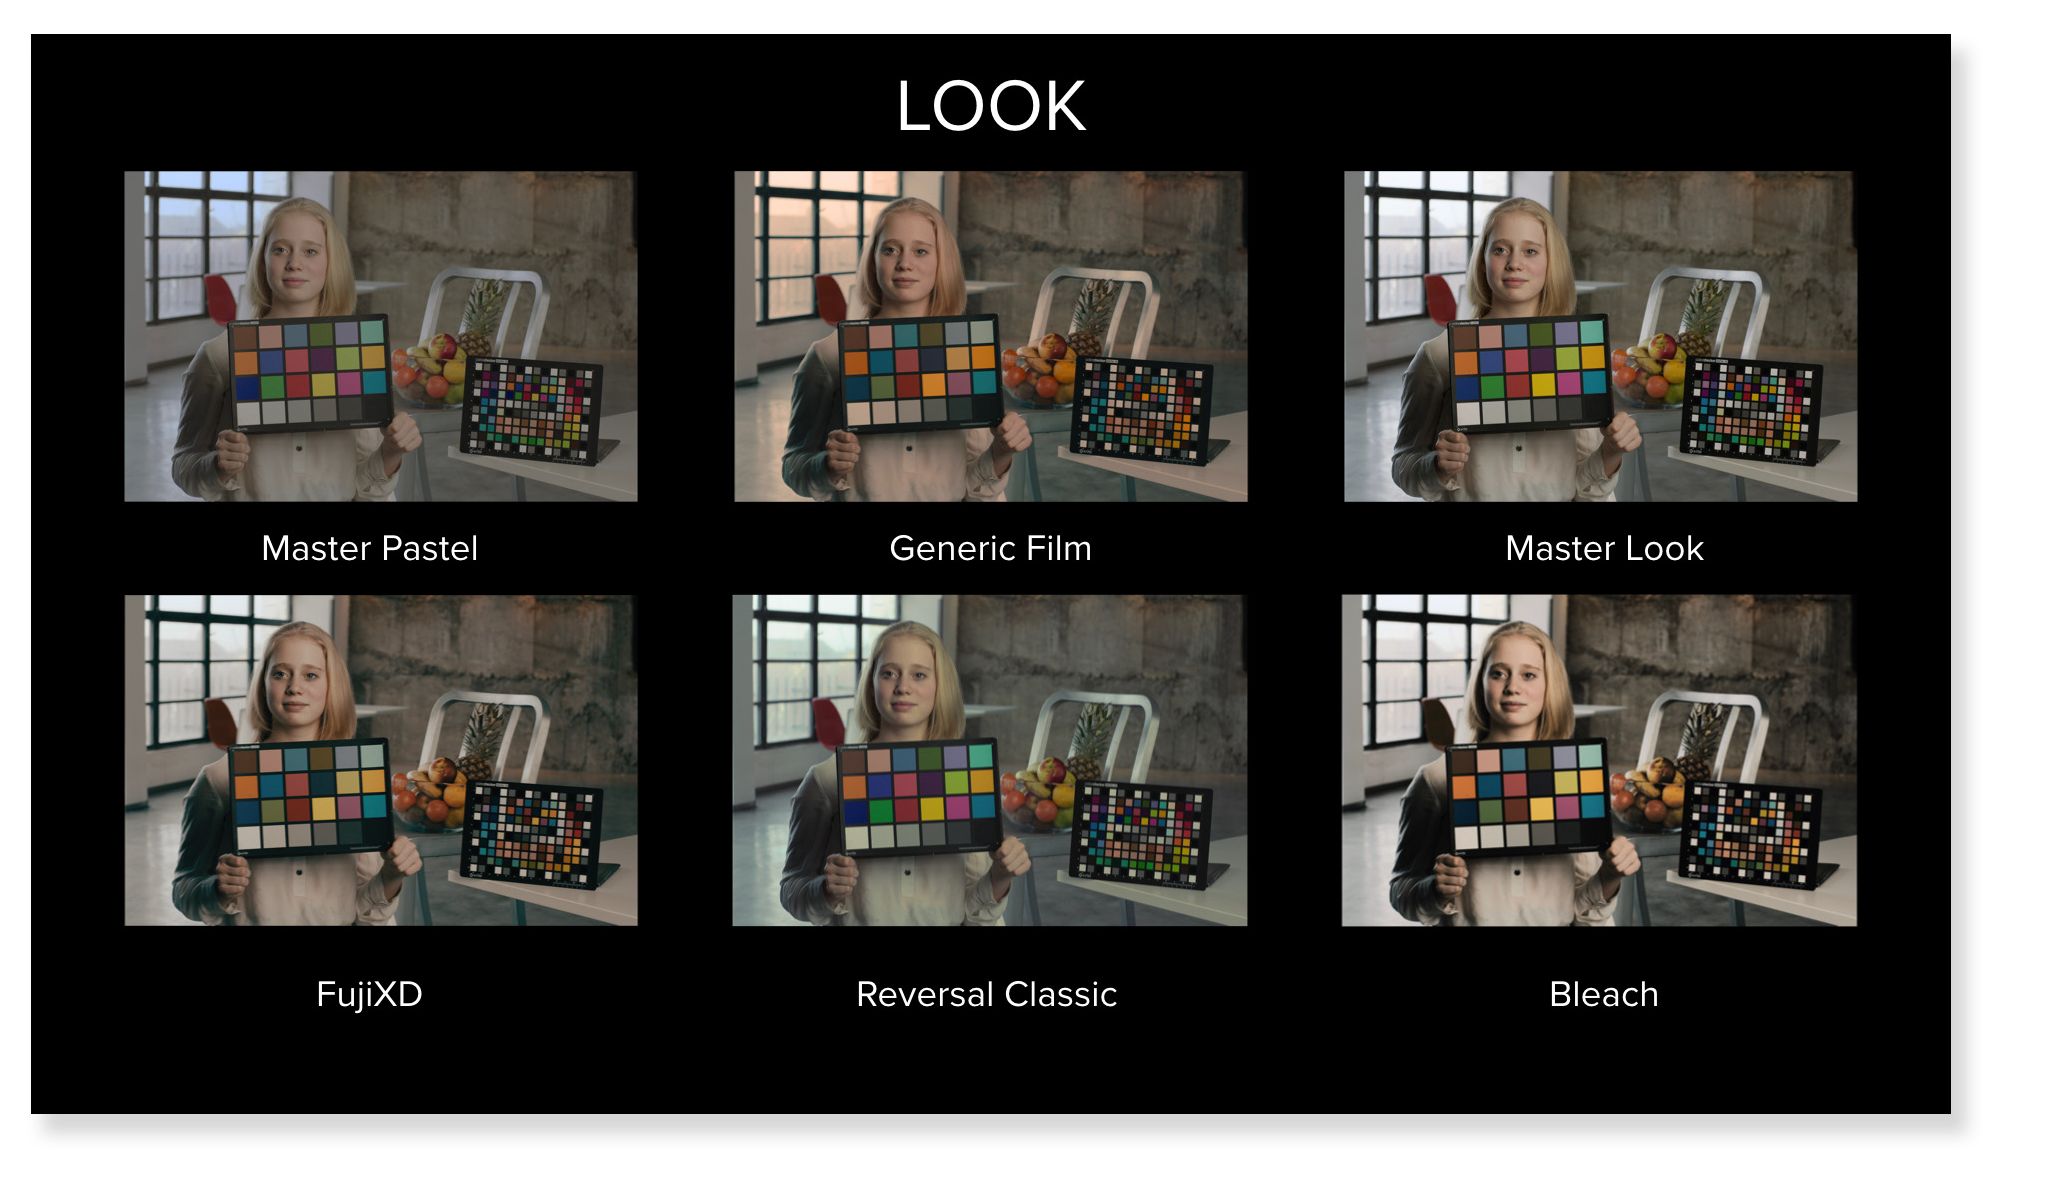The height and width of the screenshot is (1194, 2055).
Task: Click the LOOK title heading
Action: pyautogui.click(x=990, y=106)
